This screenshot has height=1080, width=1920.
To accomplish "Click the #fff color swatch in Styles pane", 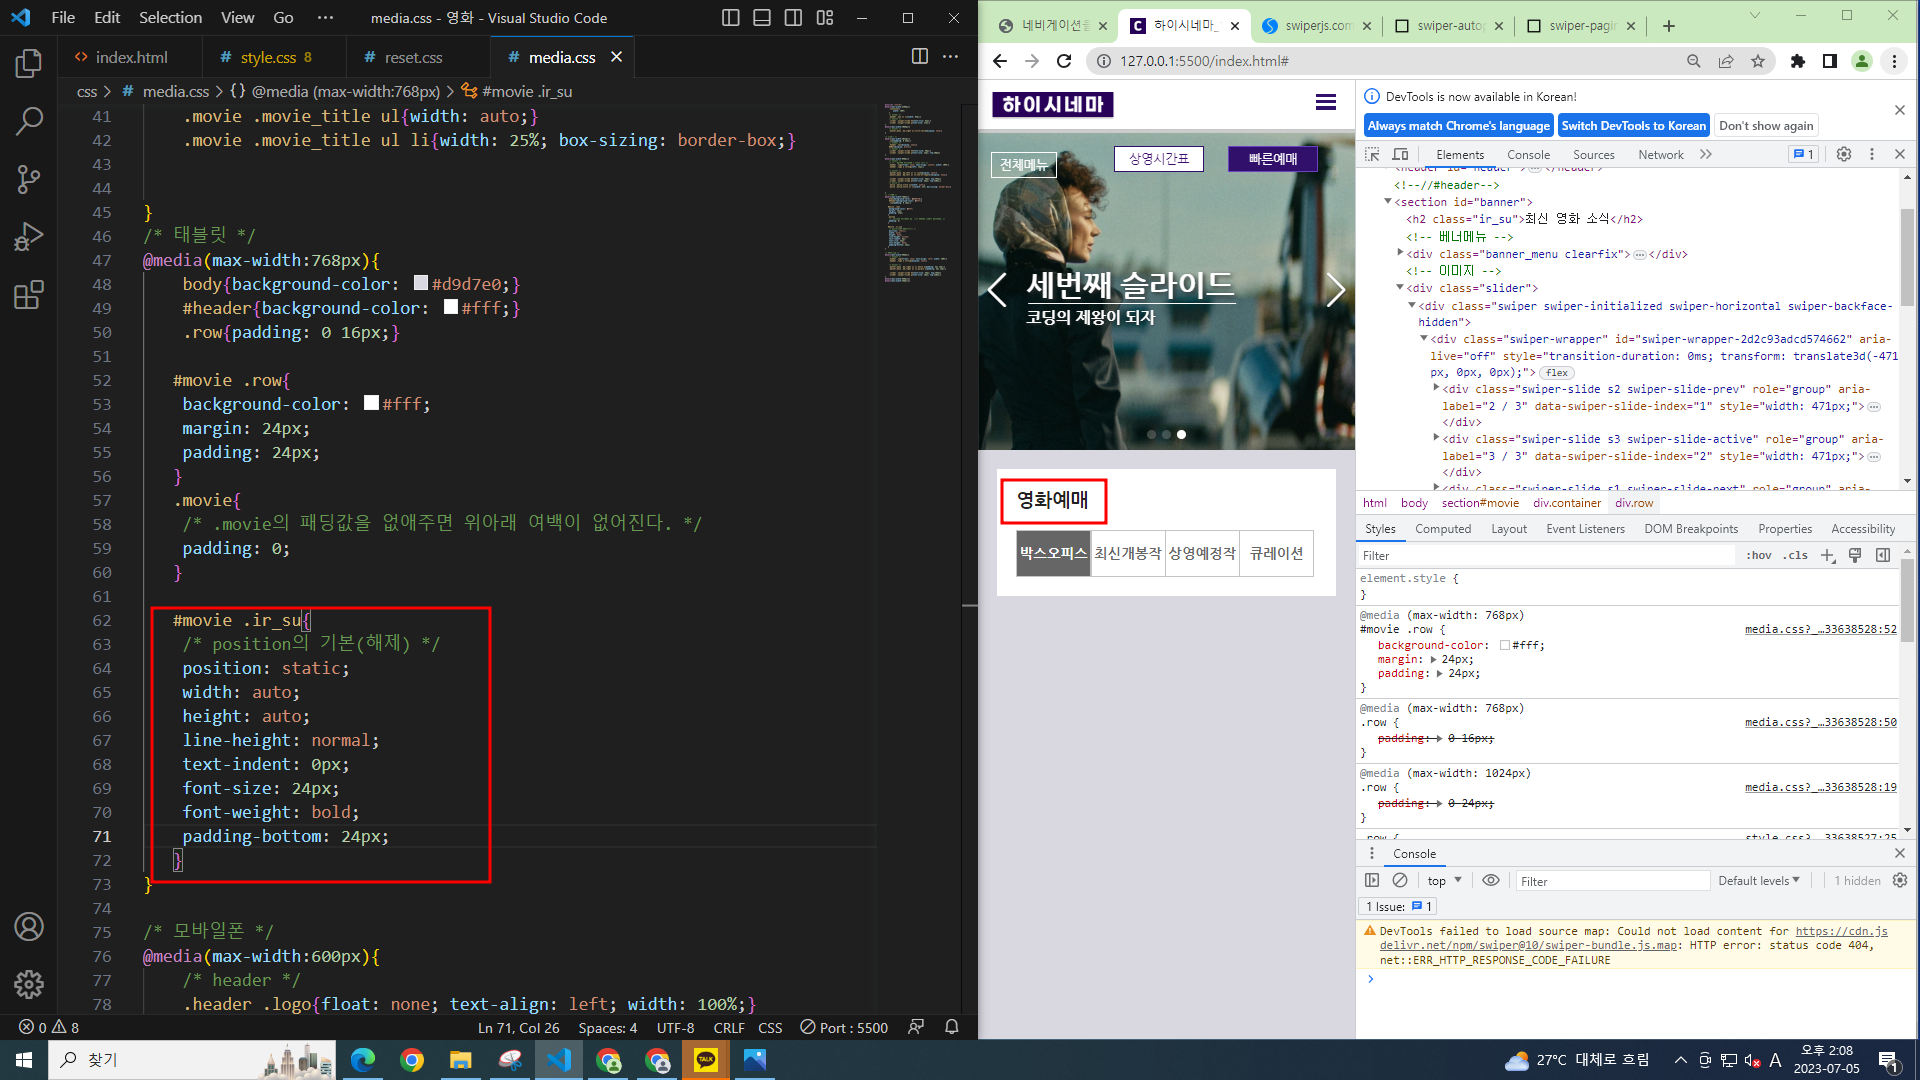I will pyautogui.click(x=1504, y=645).
